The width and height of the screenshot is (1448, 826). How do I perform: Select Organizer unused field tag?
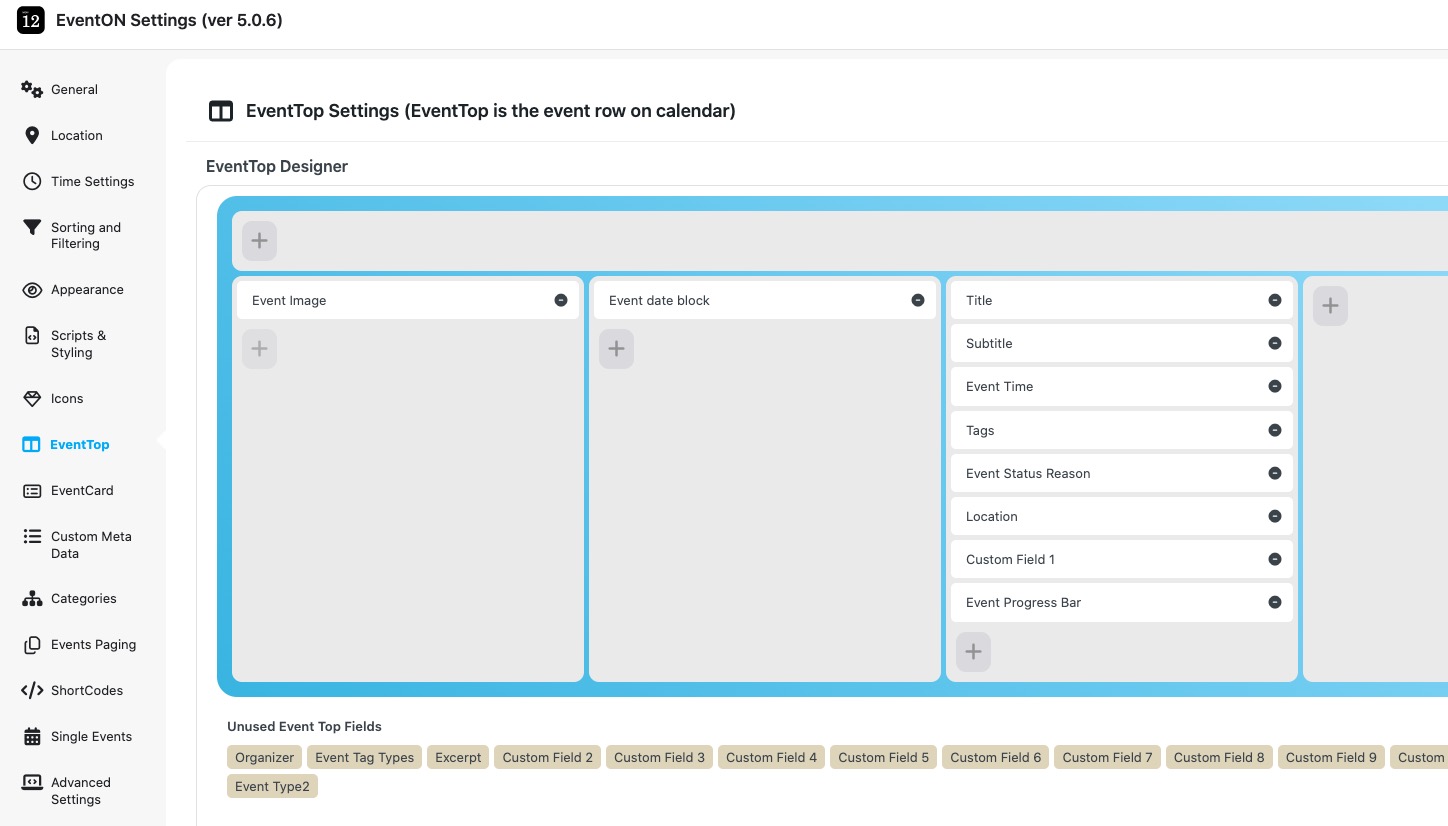[265, 757]
